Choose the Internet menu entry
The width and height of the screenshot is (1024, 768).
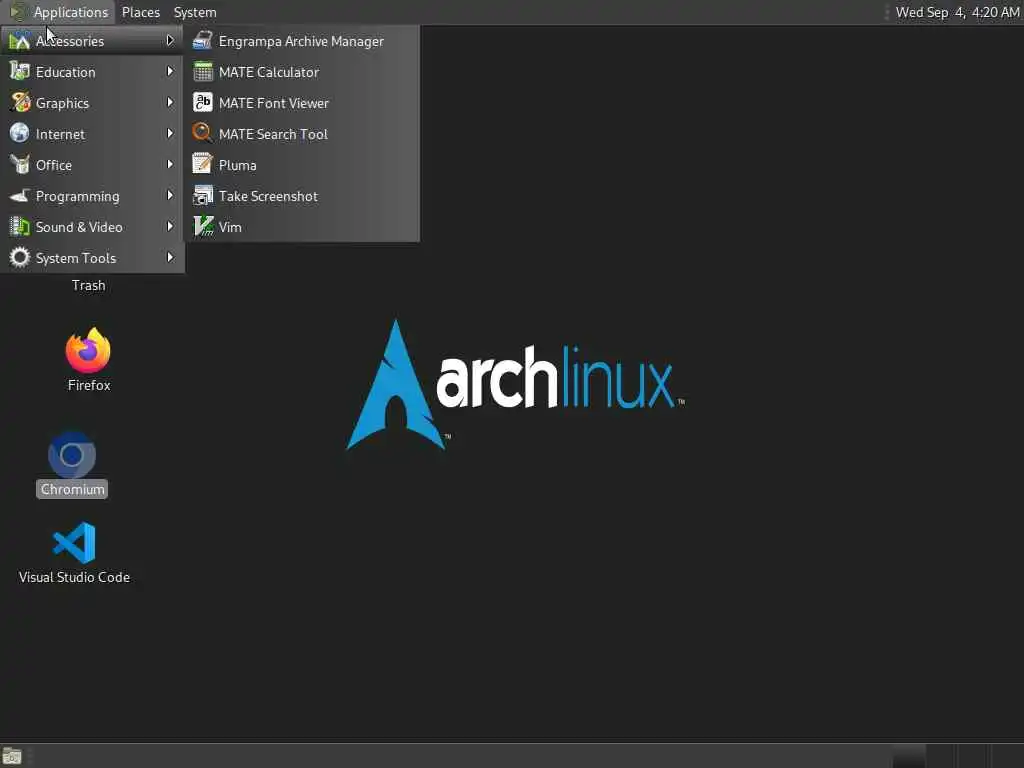pos(92,134)
